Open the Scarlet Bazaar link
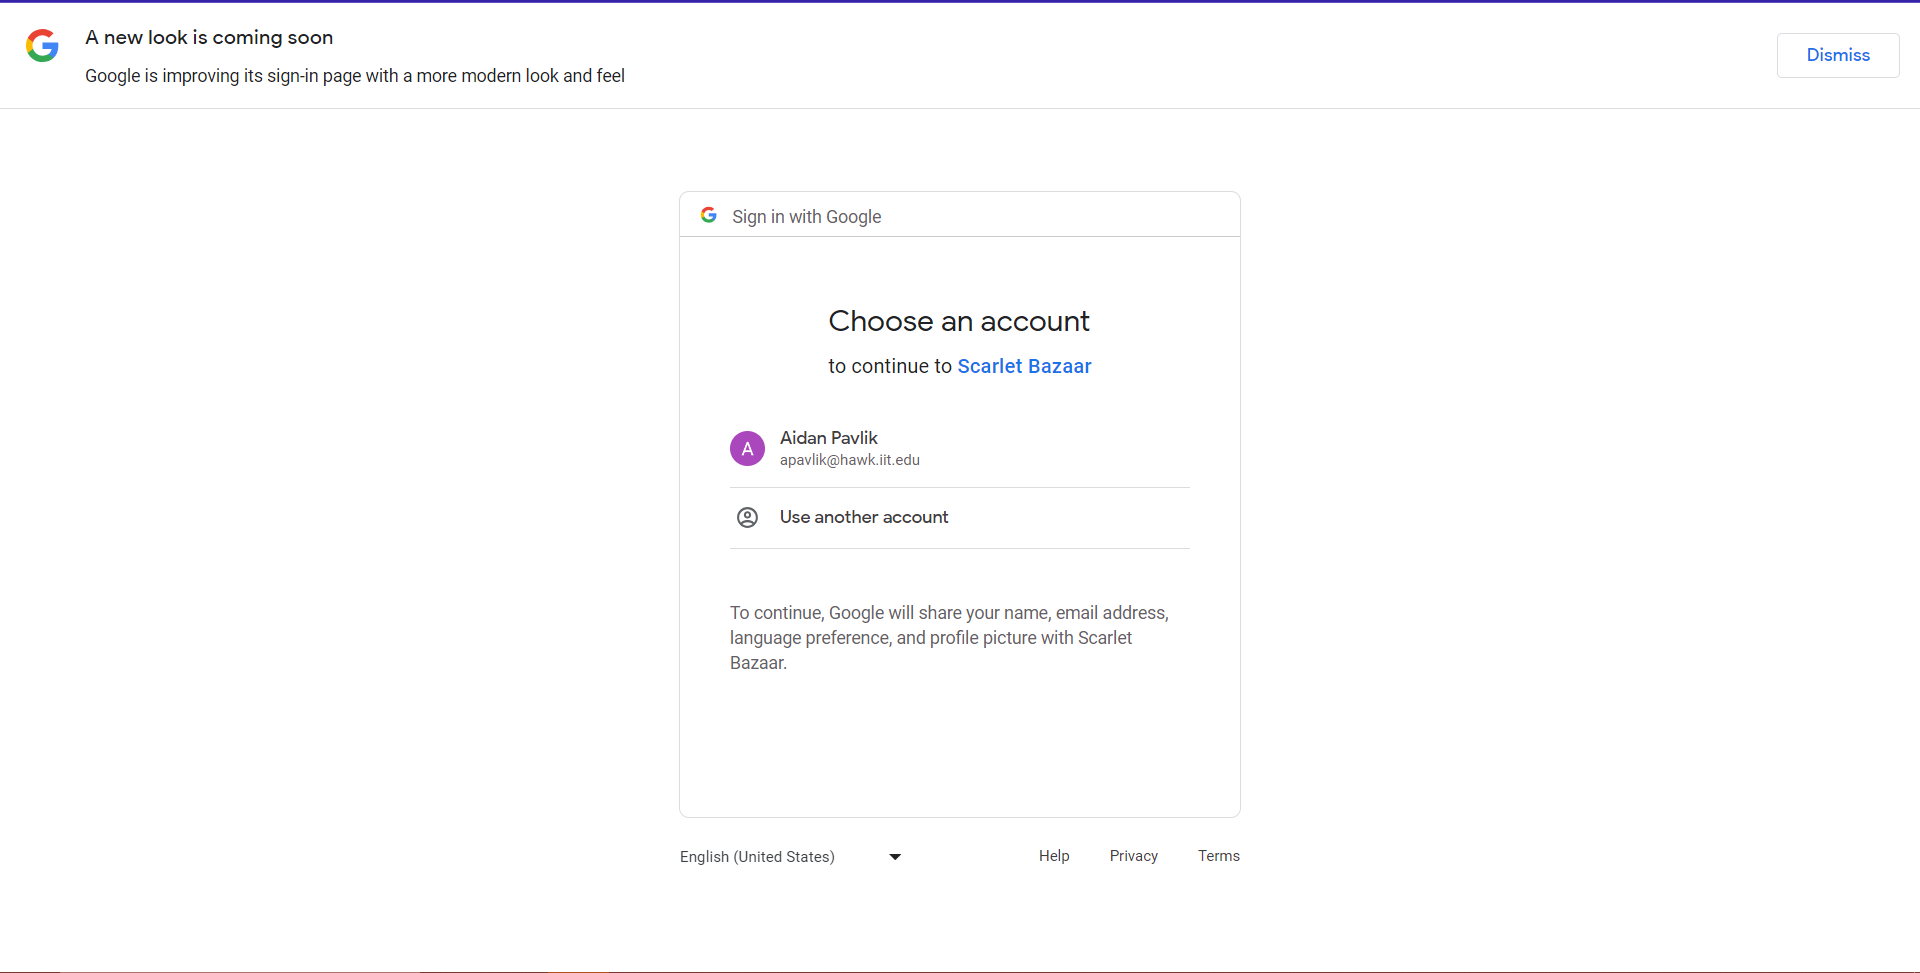Screen dimensions: 1920x973 [x=1024, y=366]
